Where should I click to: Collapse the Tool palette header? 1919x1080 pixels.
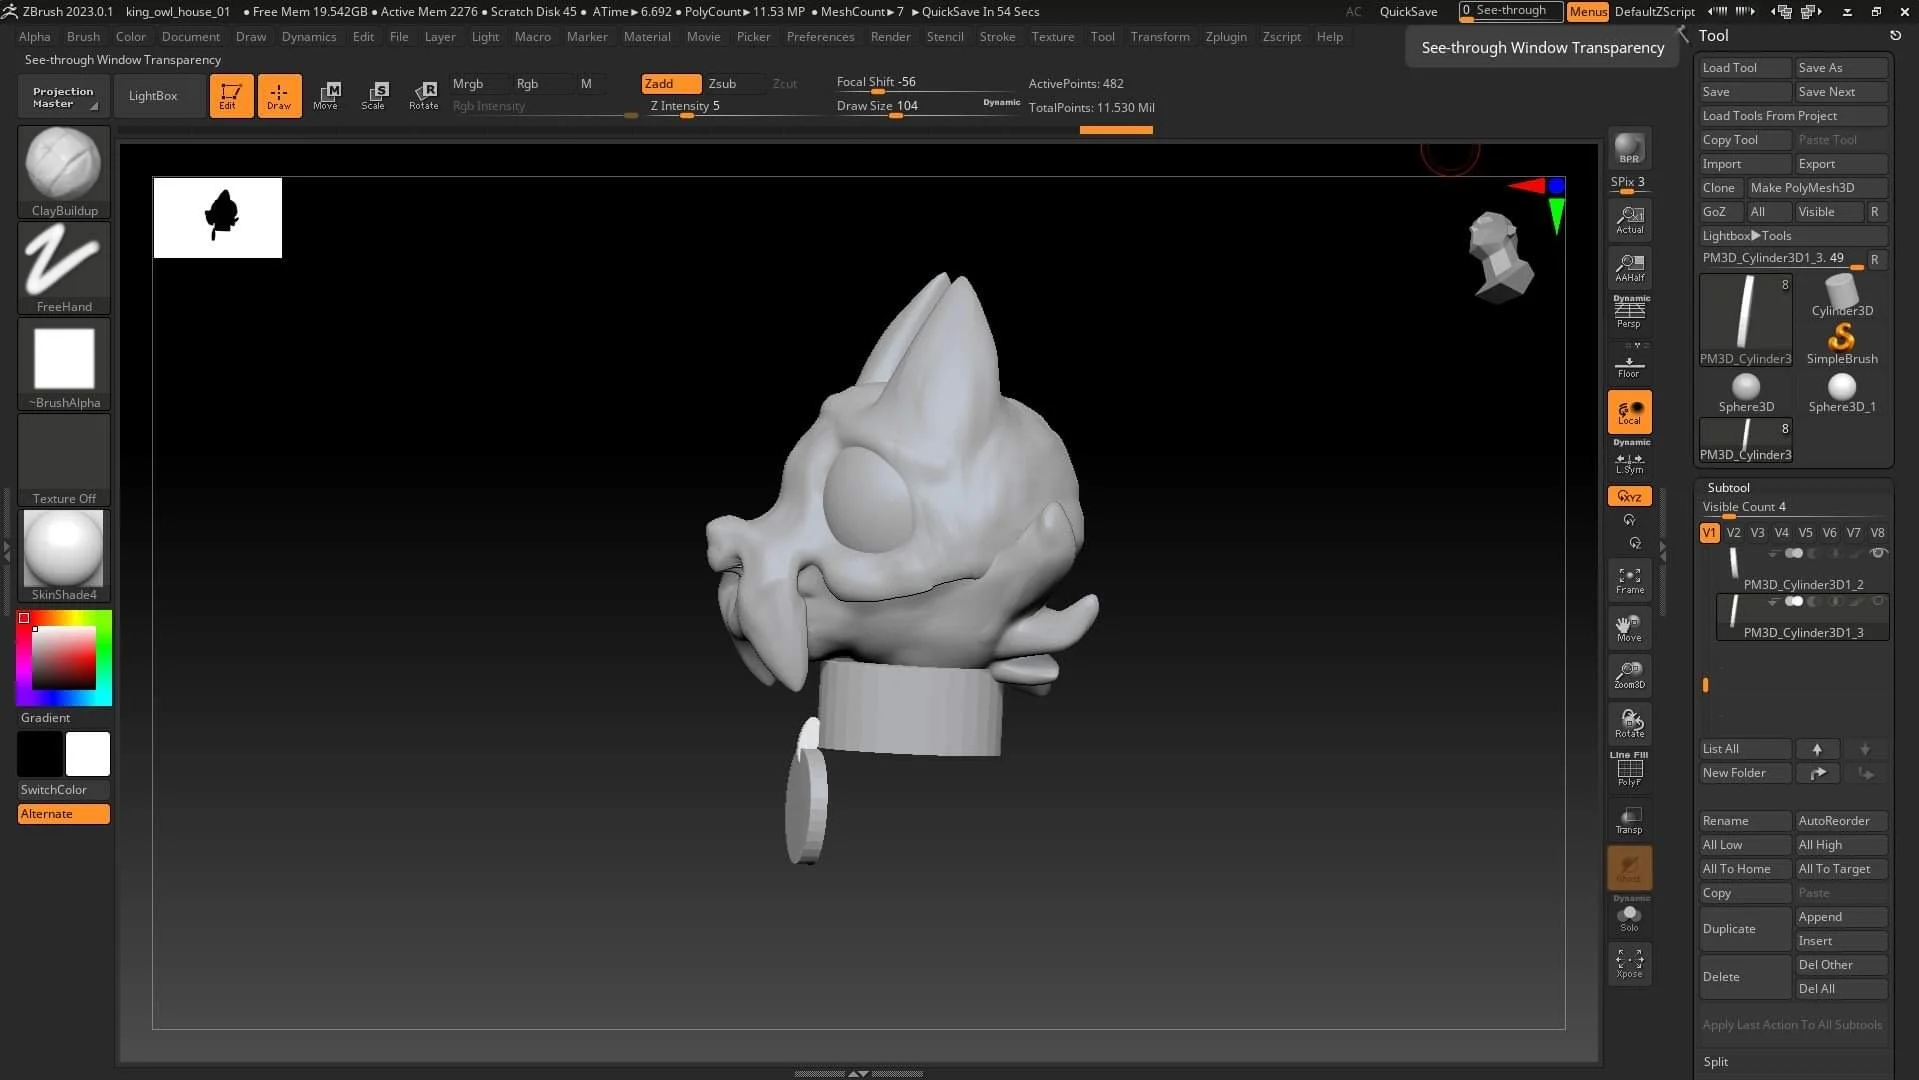click(x=1713, y=35)
